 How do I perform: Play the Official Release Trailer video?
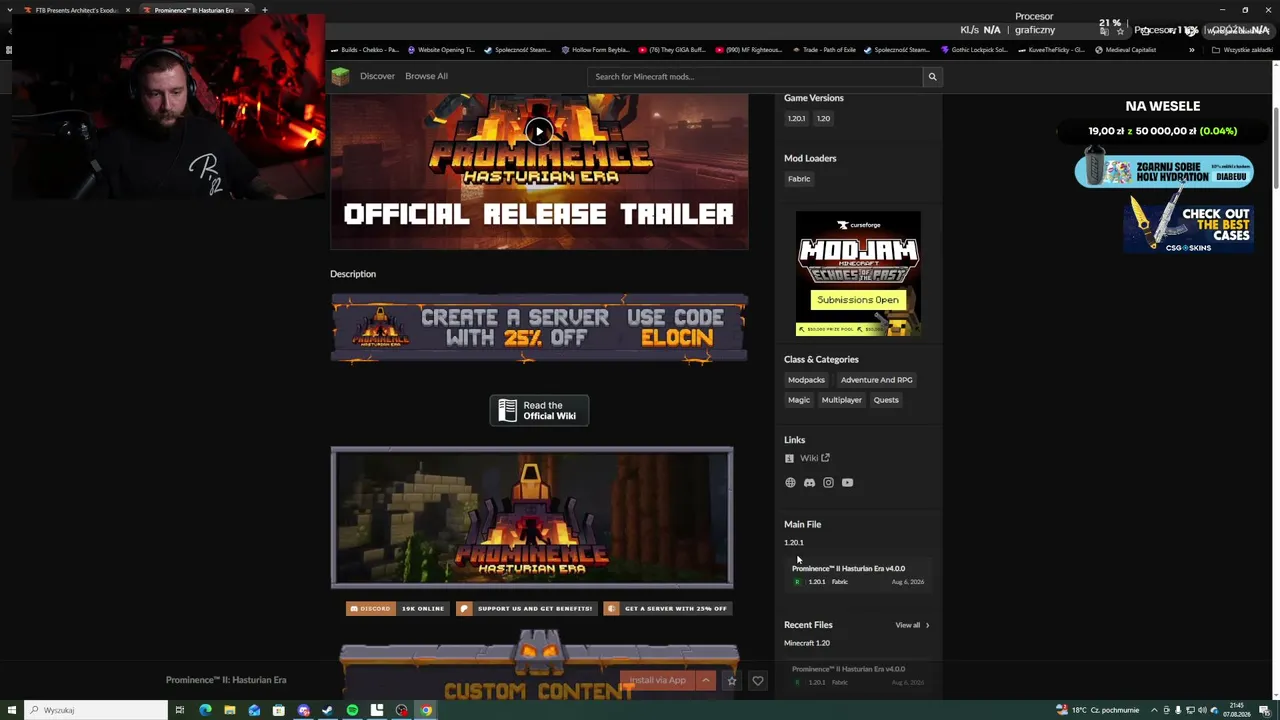click(x=539, y=131)
